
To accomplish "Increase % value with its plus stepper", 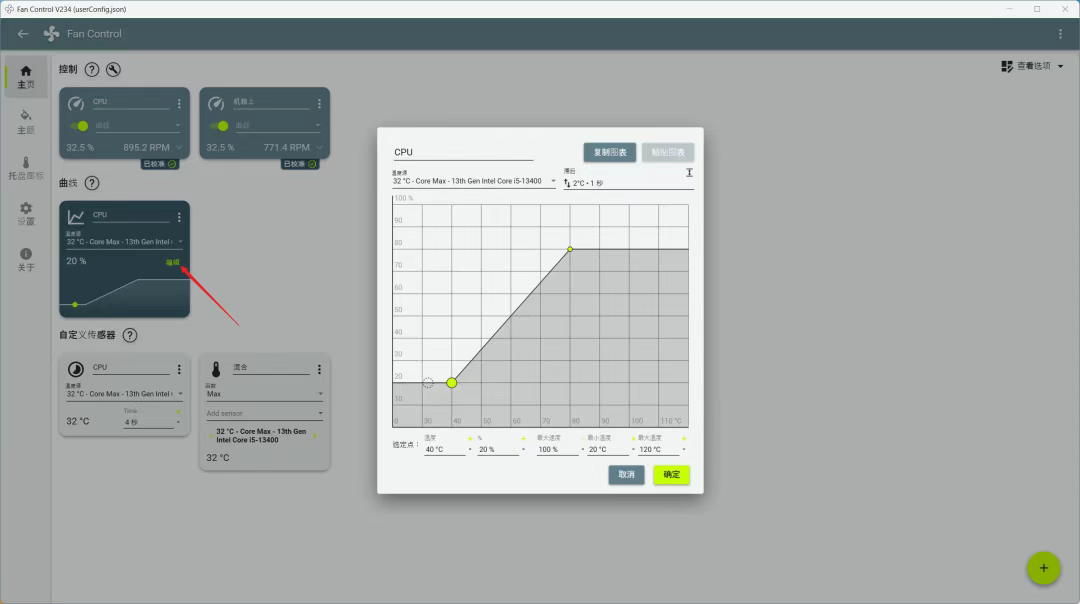I will pos(523,439).
